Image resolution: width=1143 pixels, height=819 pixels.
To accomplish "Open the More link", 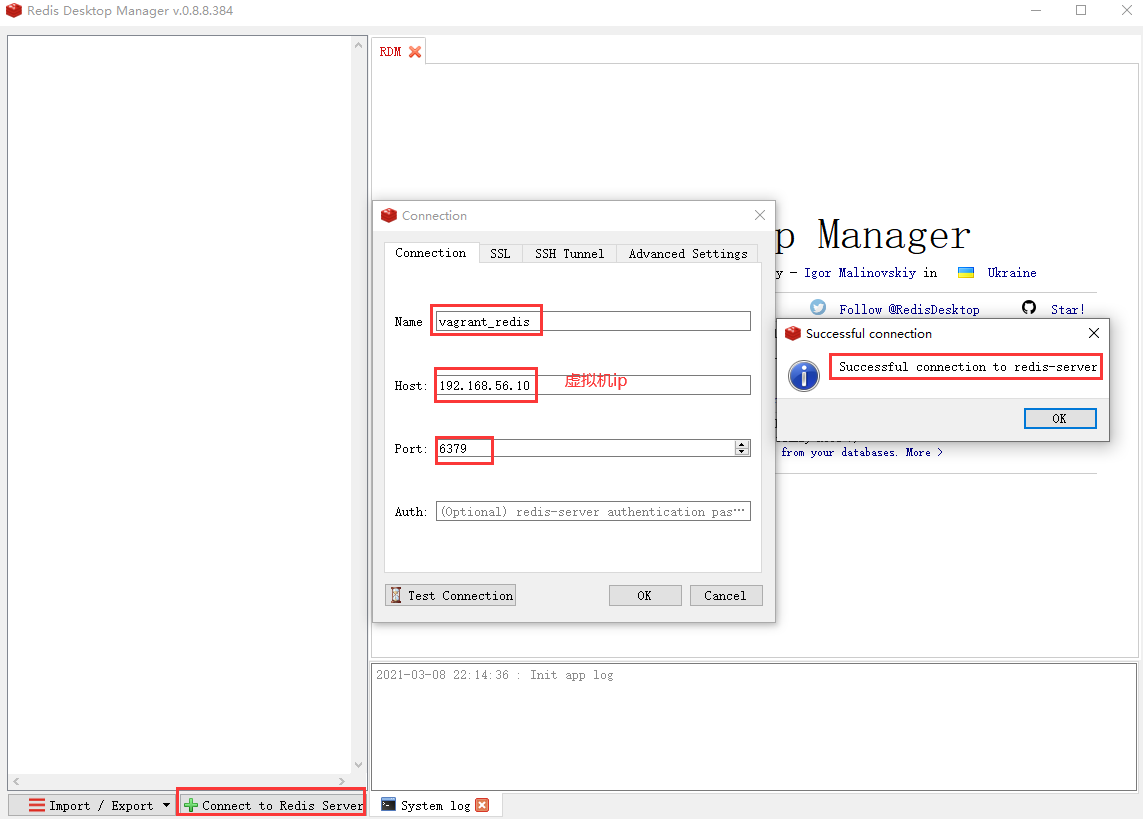I will [x=924, y=452].
